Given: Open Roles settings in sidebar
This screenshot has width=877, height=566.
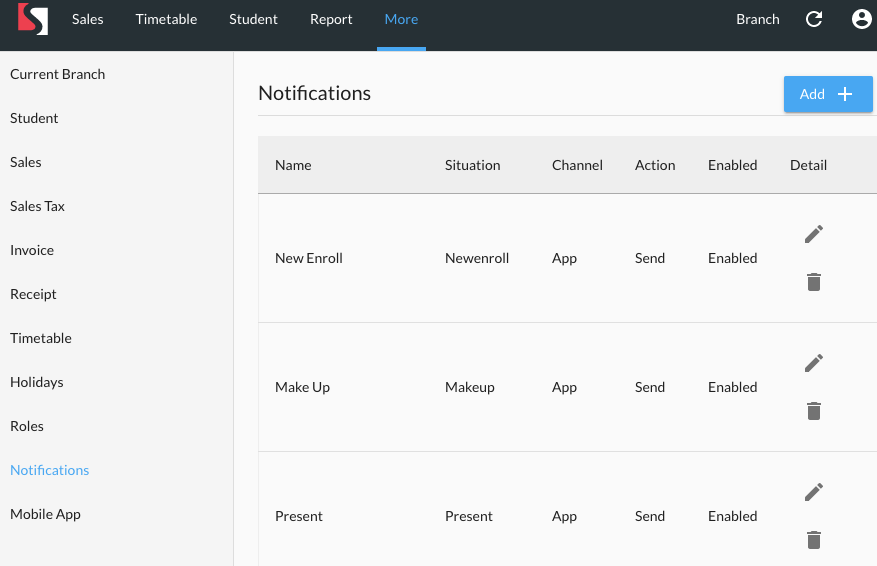Looking at the screenshot, I should [x=27, y=426].
